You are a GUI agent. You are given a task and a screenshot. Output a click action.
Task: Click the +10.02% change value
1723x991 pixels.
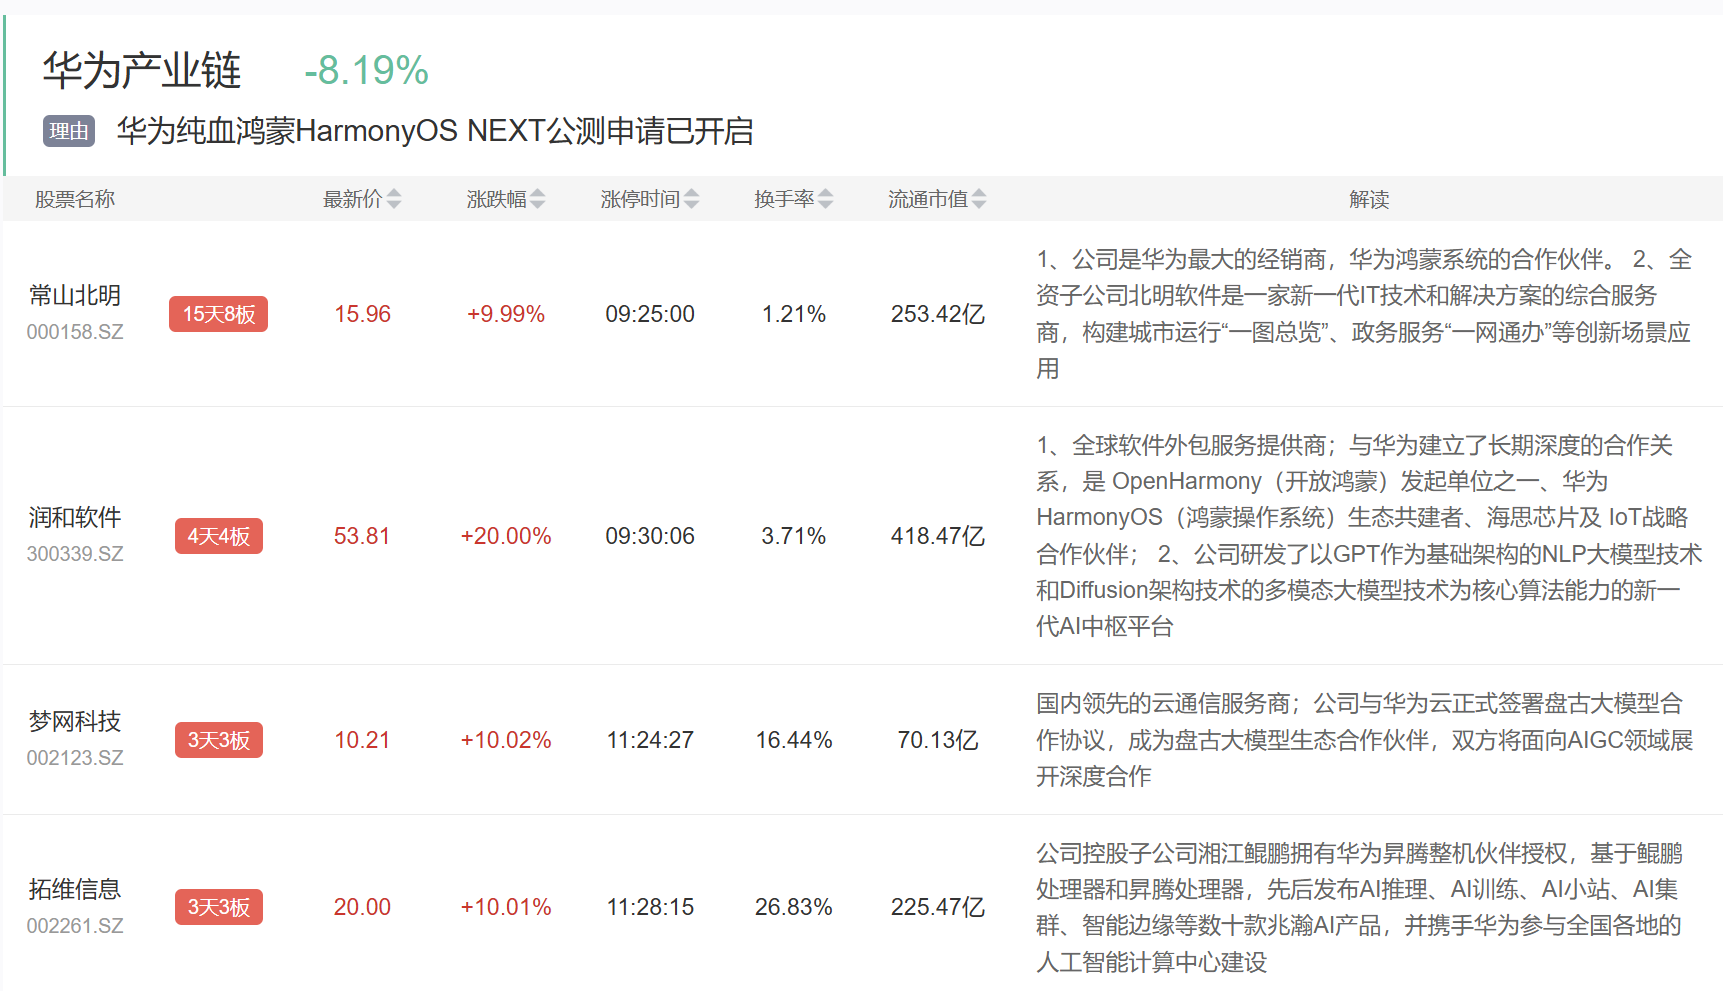pos(506,740)
